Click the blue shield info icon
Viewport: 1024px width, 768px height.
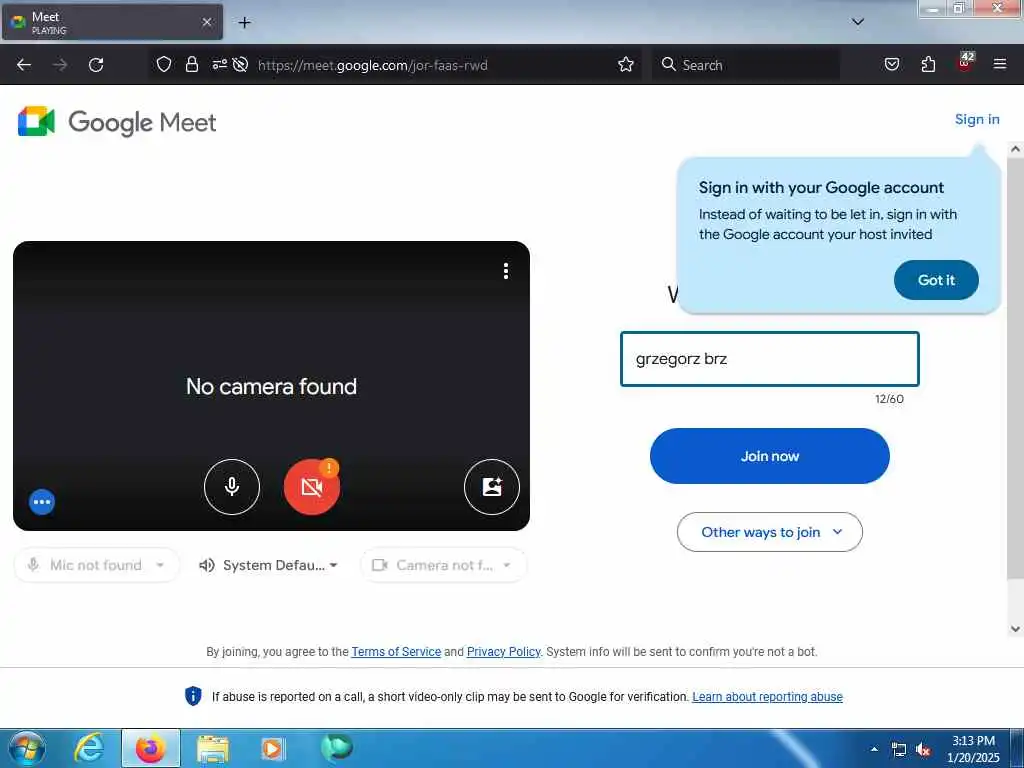[193, 696]
